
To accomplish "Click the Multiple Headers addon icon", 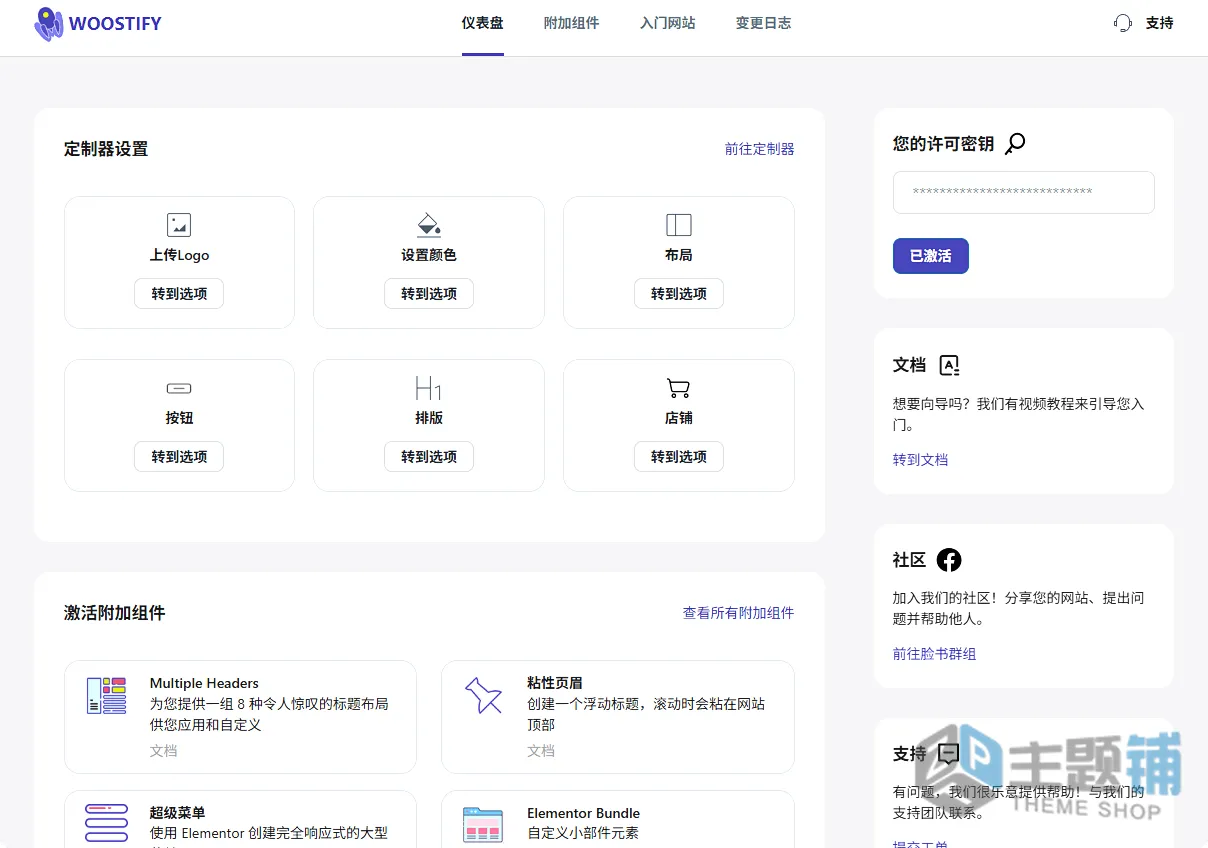I will (107, 695).
